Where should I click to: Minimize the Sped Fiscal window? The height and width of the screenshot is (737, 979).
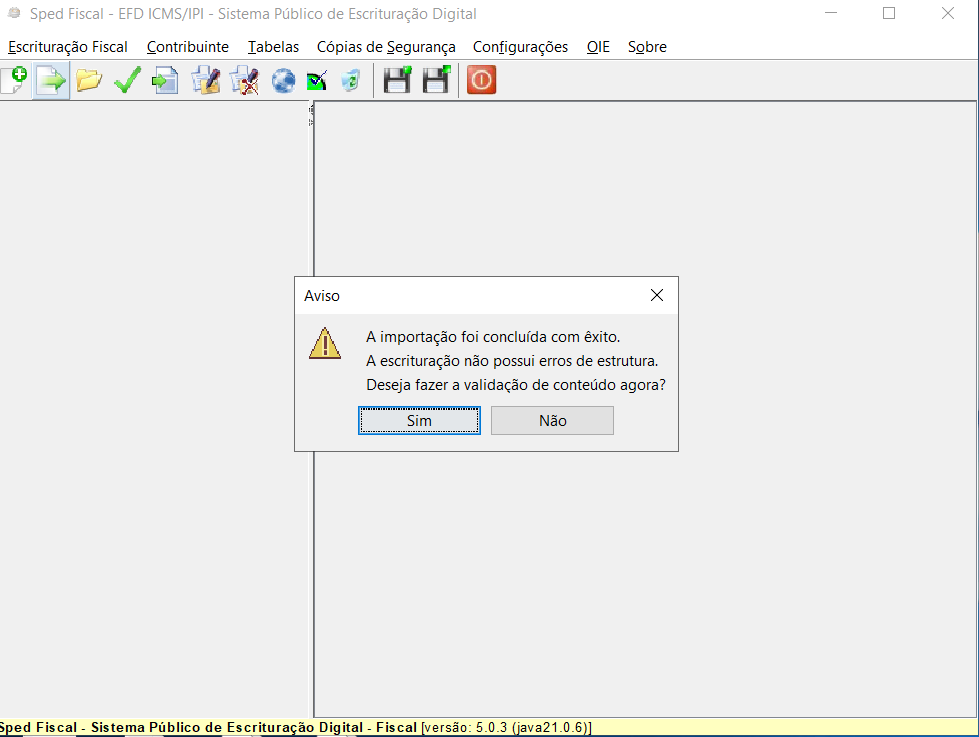coord(830,13)
